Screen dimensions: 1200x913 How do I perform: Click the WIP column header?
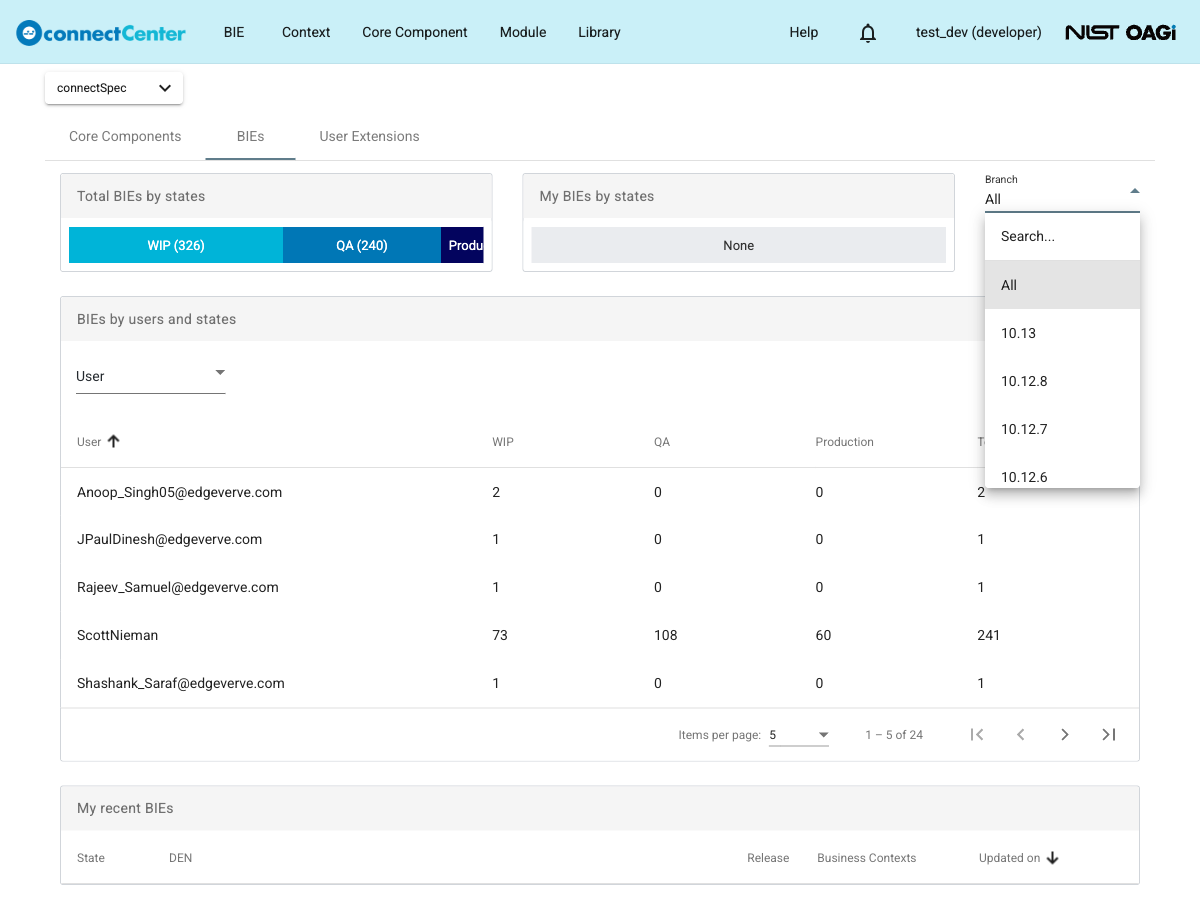click(x=503, y=442)
